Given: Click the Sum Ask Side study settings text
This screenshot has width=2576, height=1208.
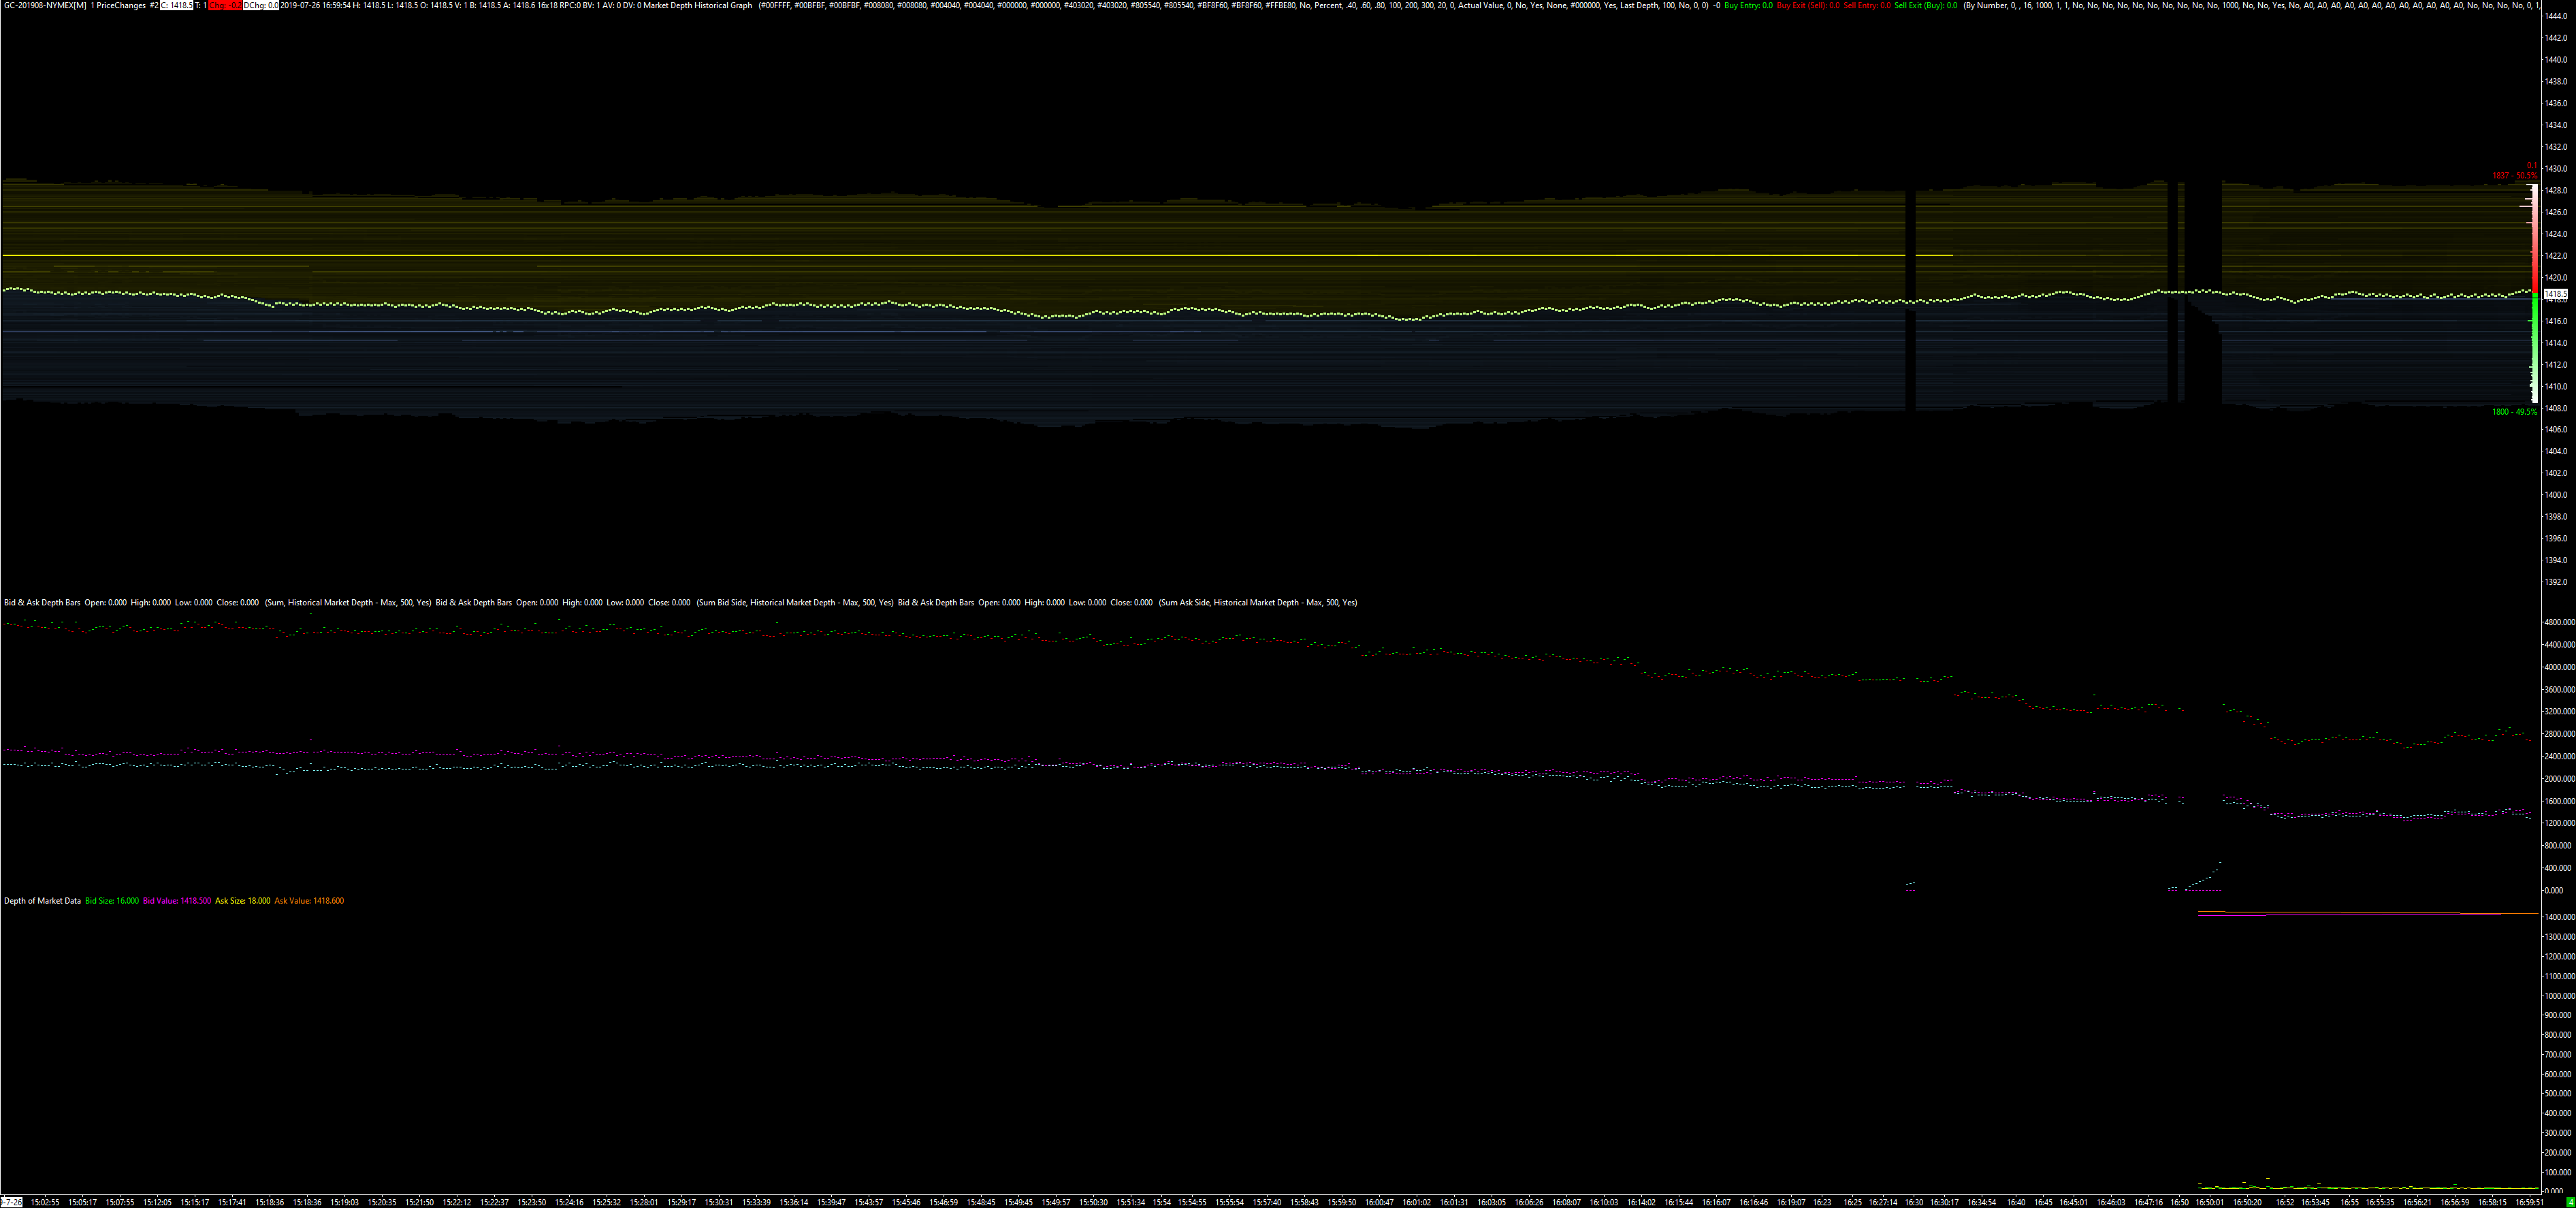Looking at the screenshot, I should click(x=1258, y=603).
